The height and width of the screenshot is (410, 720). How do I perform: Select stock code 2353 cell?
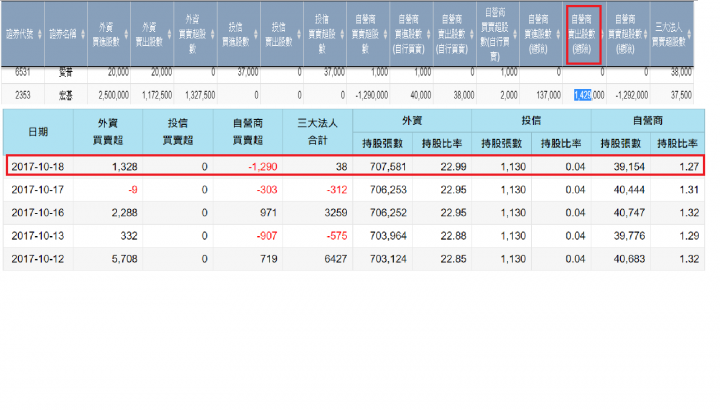[22, 95]
